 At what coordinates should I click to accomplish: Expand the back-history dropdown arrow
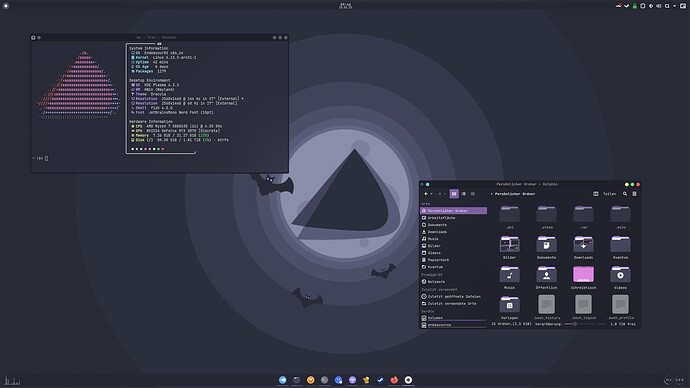[432, 194]
